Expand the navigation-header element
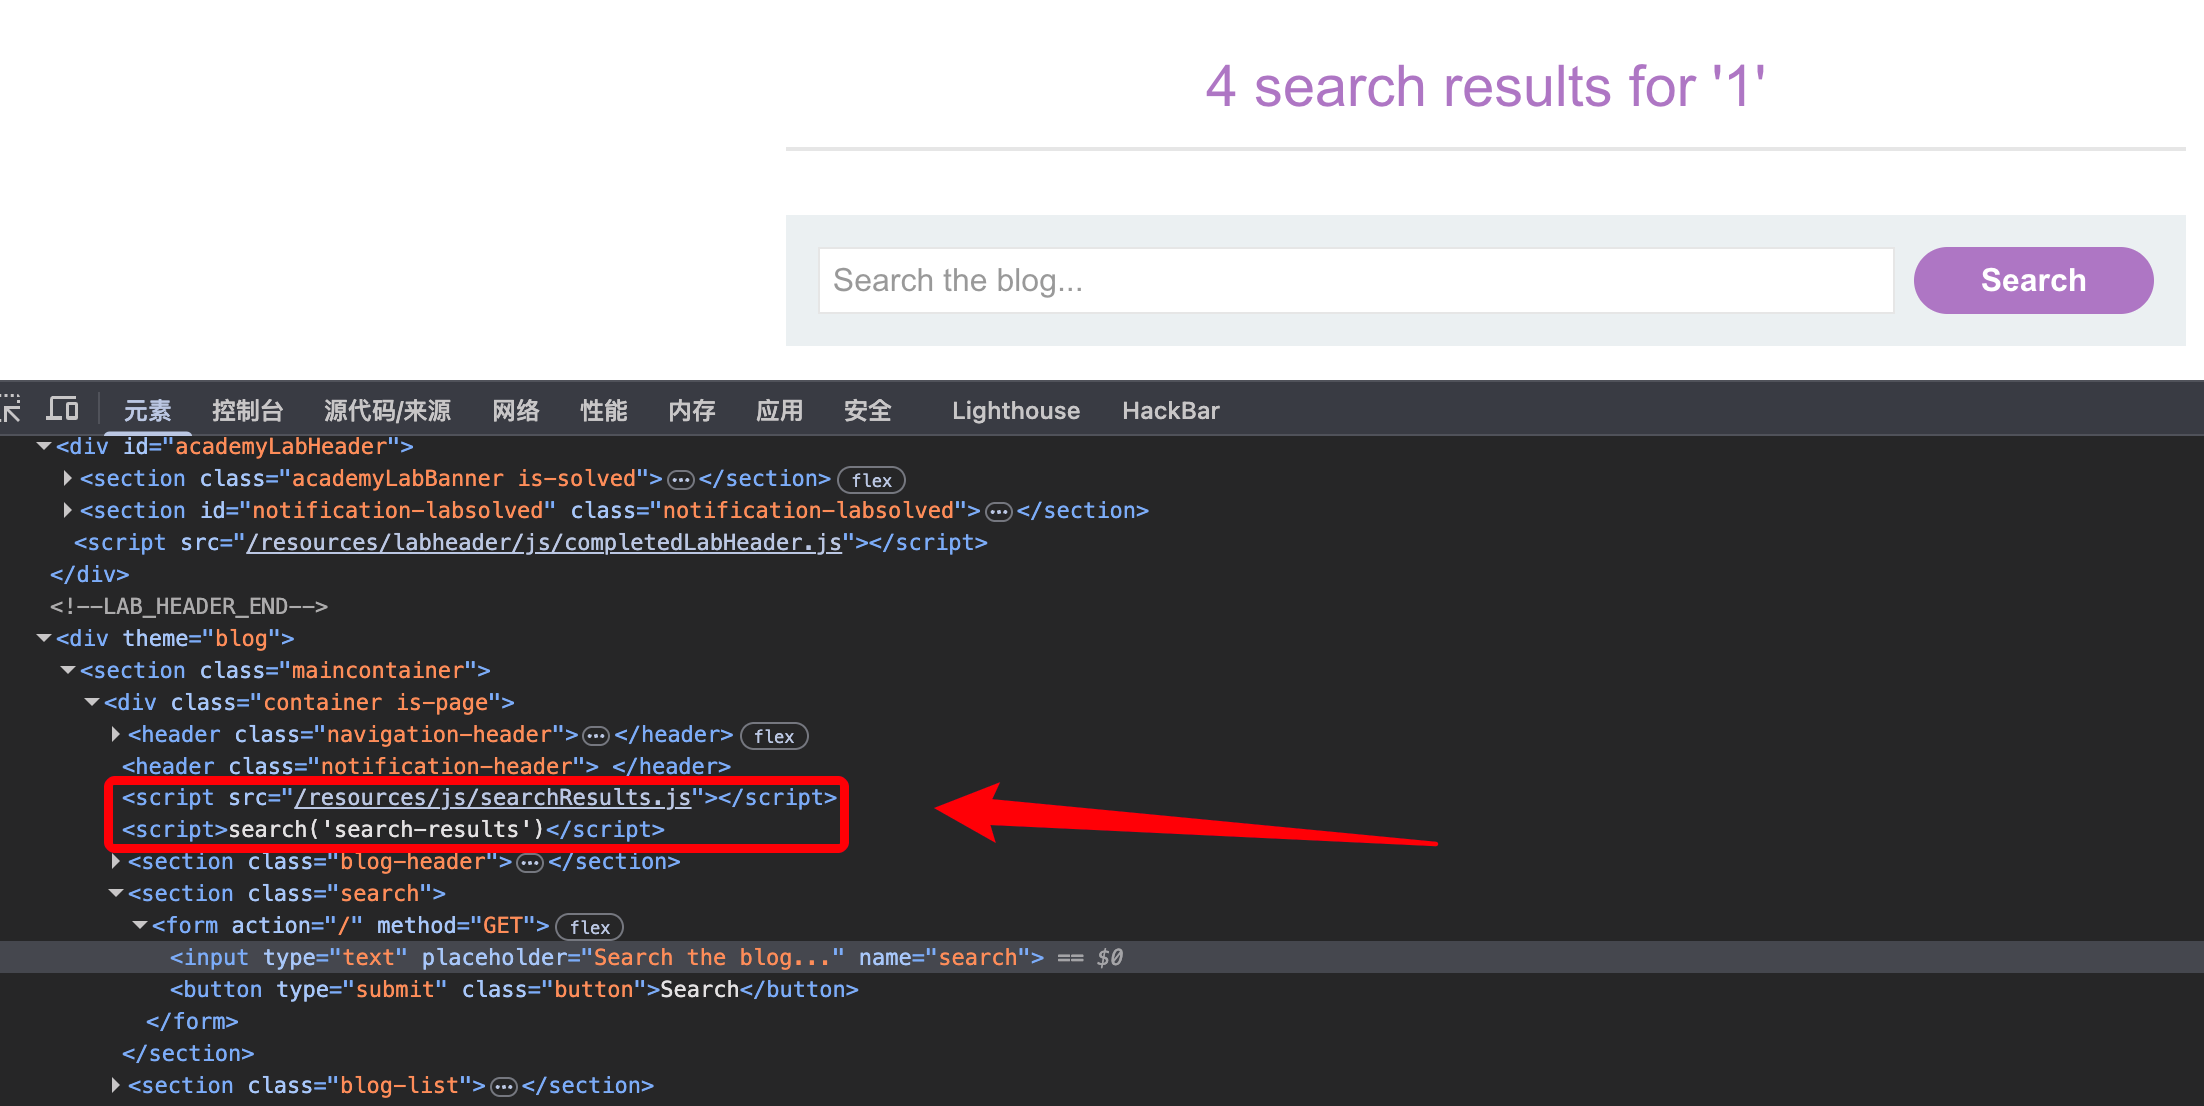Screen dimensions: 2204x1106 [116, 734]
